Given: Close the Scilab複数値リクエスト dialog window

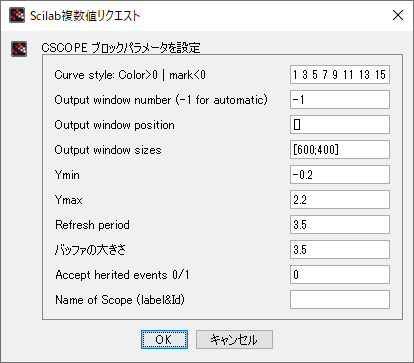Looking at the screenshot, I should (x=398, y=15).
